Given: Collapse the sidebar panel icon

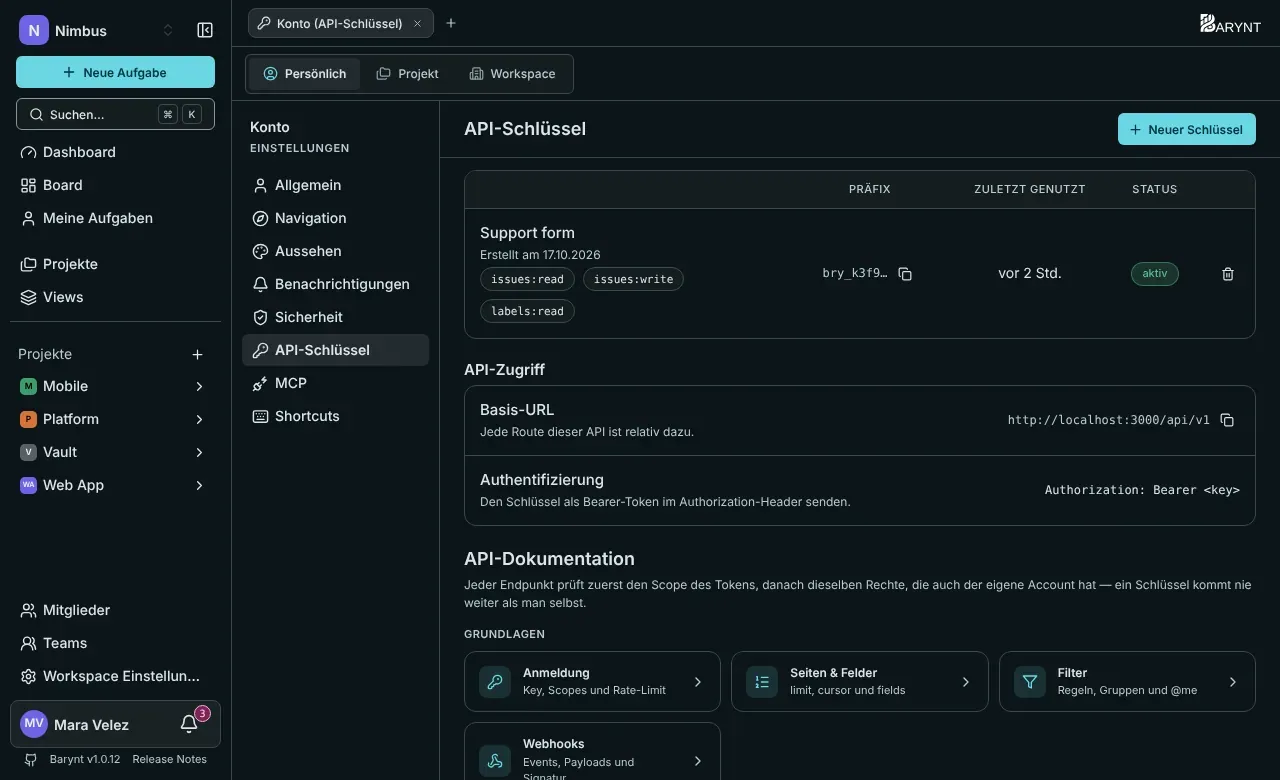Looking at the screenshot, I should [x=205, y=30].
